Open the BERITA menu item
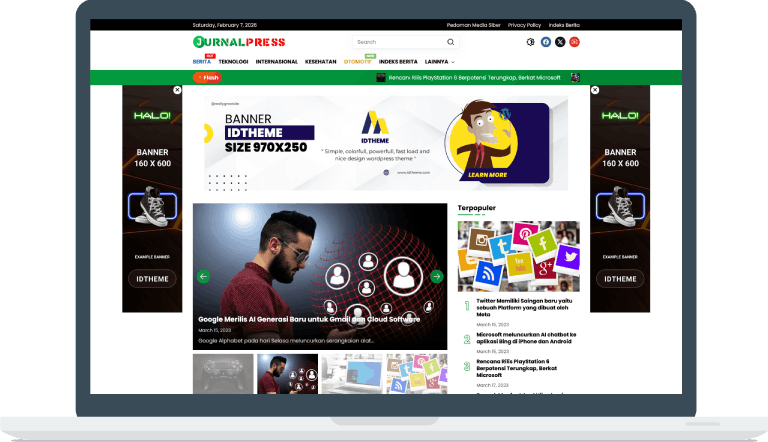Image resolution: width=768 pixels, height=442 pixels. pyautogui.click(x=201, y=62)
